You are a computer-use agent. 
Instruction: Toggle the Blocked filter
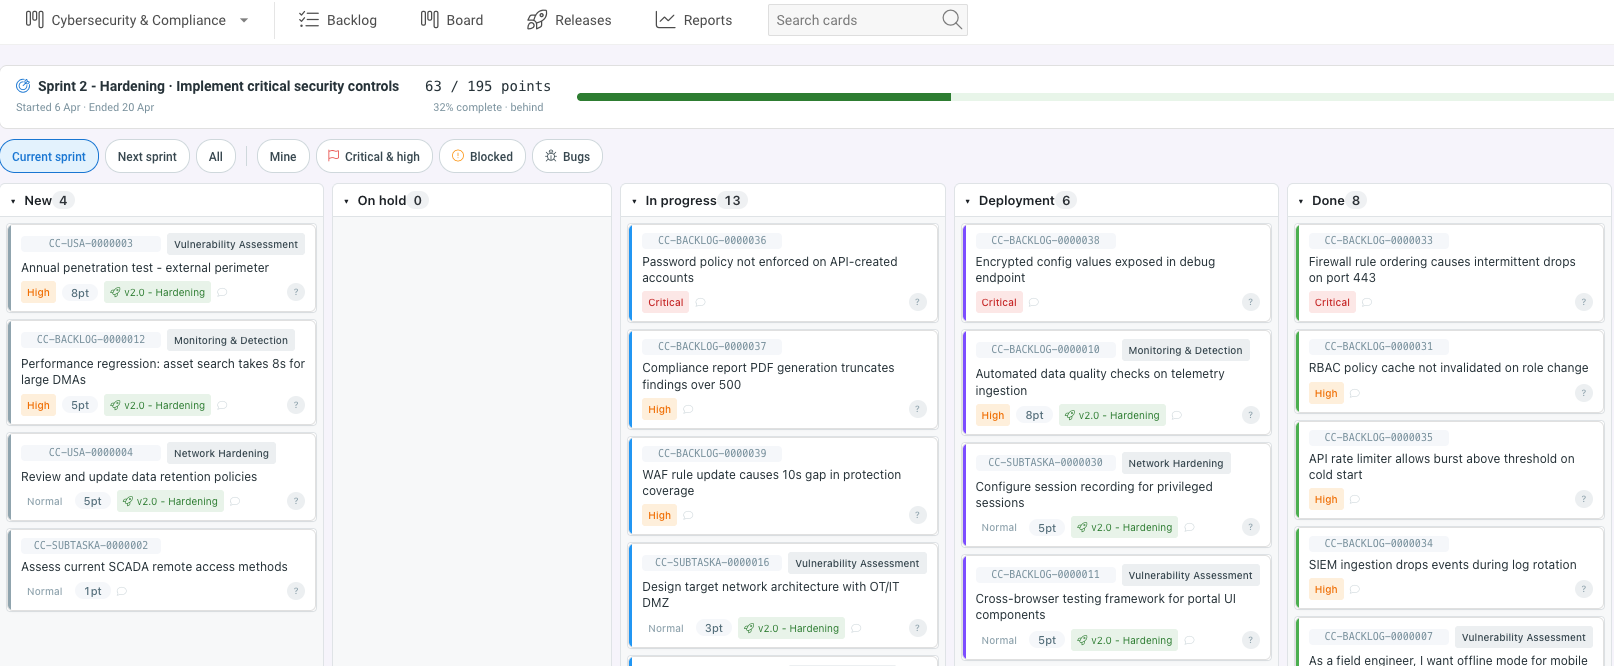482,156
